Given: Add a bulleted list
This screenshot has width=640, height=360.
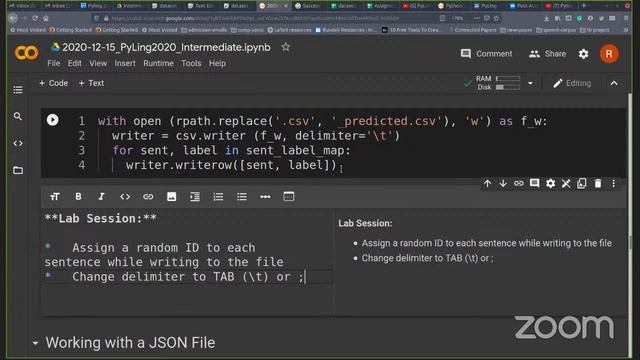Looking at the screenshot, I should [x=242, y=197].
